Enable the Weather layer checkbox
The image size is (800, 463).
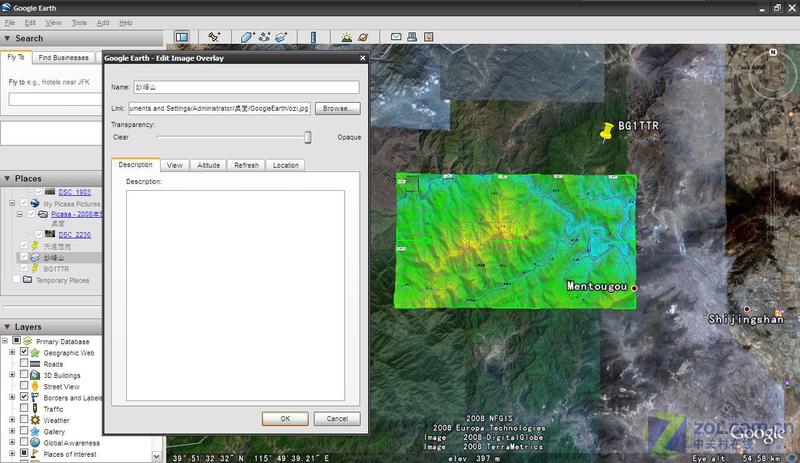[24, 419]
